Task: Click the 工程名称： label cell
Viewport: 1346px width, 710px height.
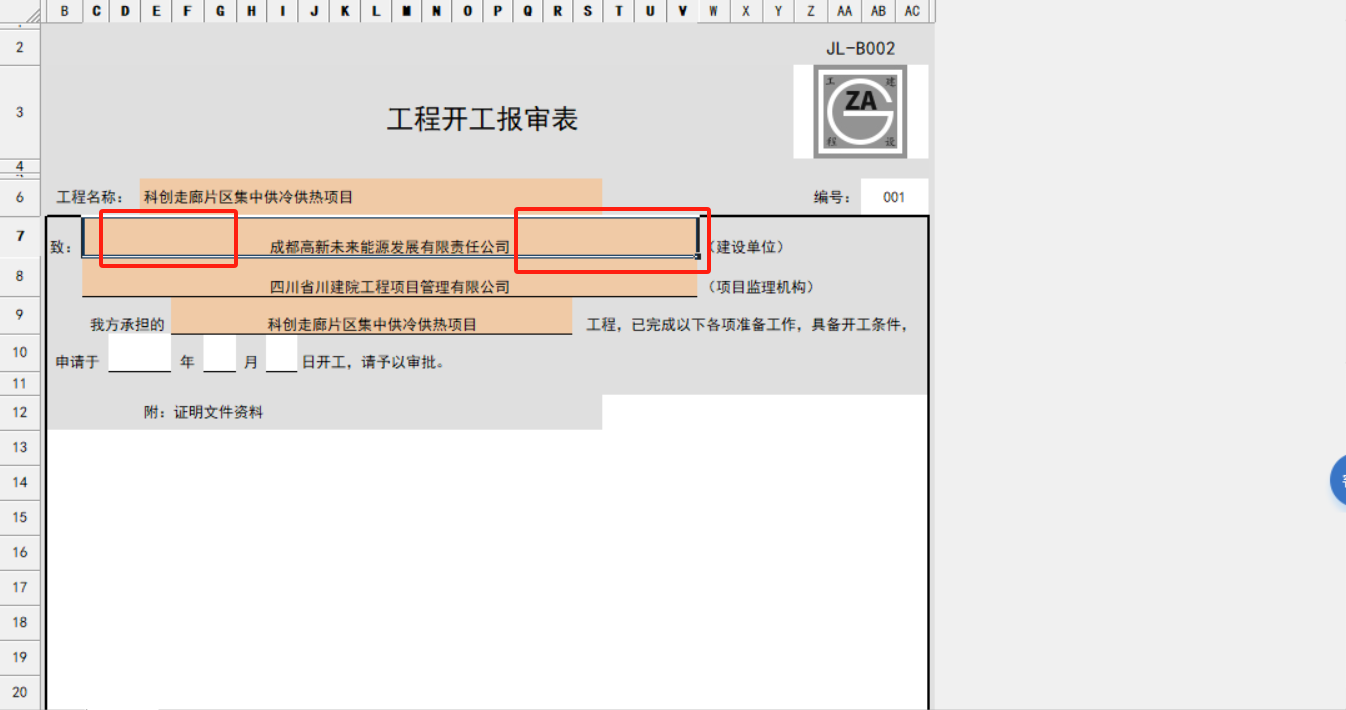Action: 90,197
